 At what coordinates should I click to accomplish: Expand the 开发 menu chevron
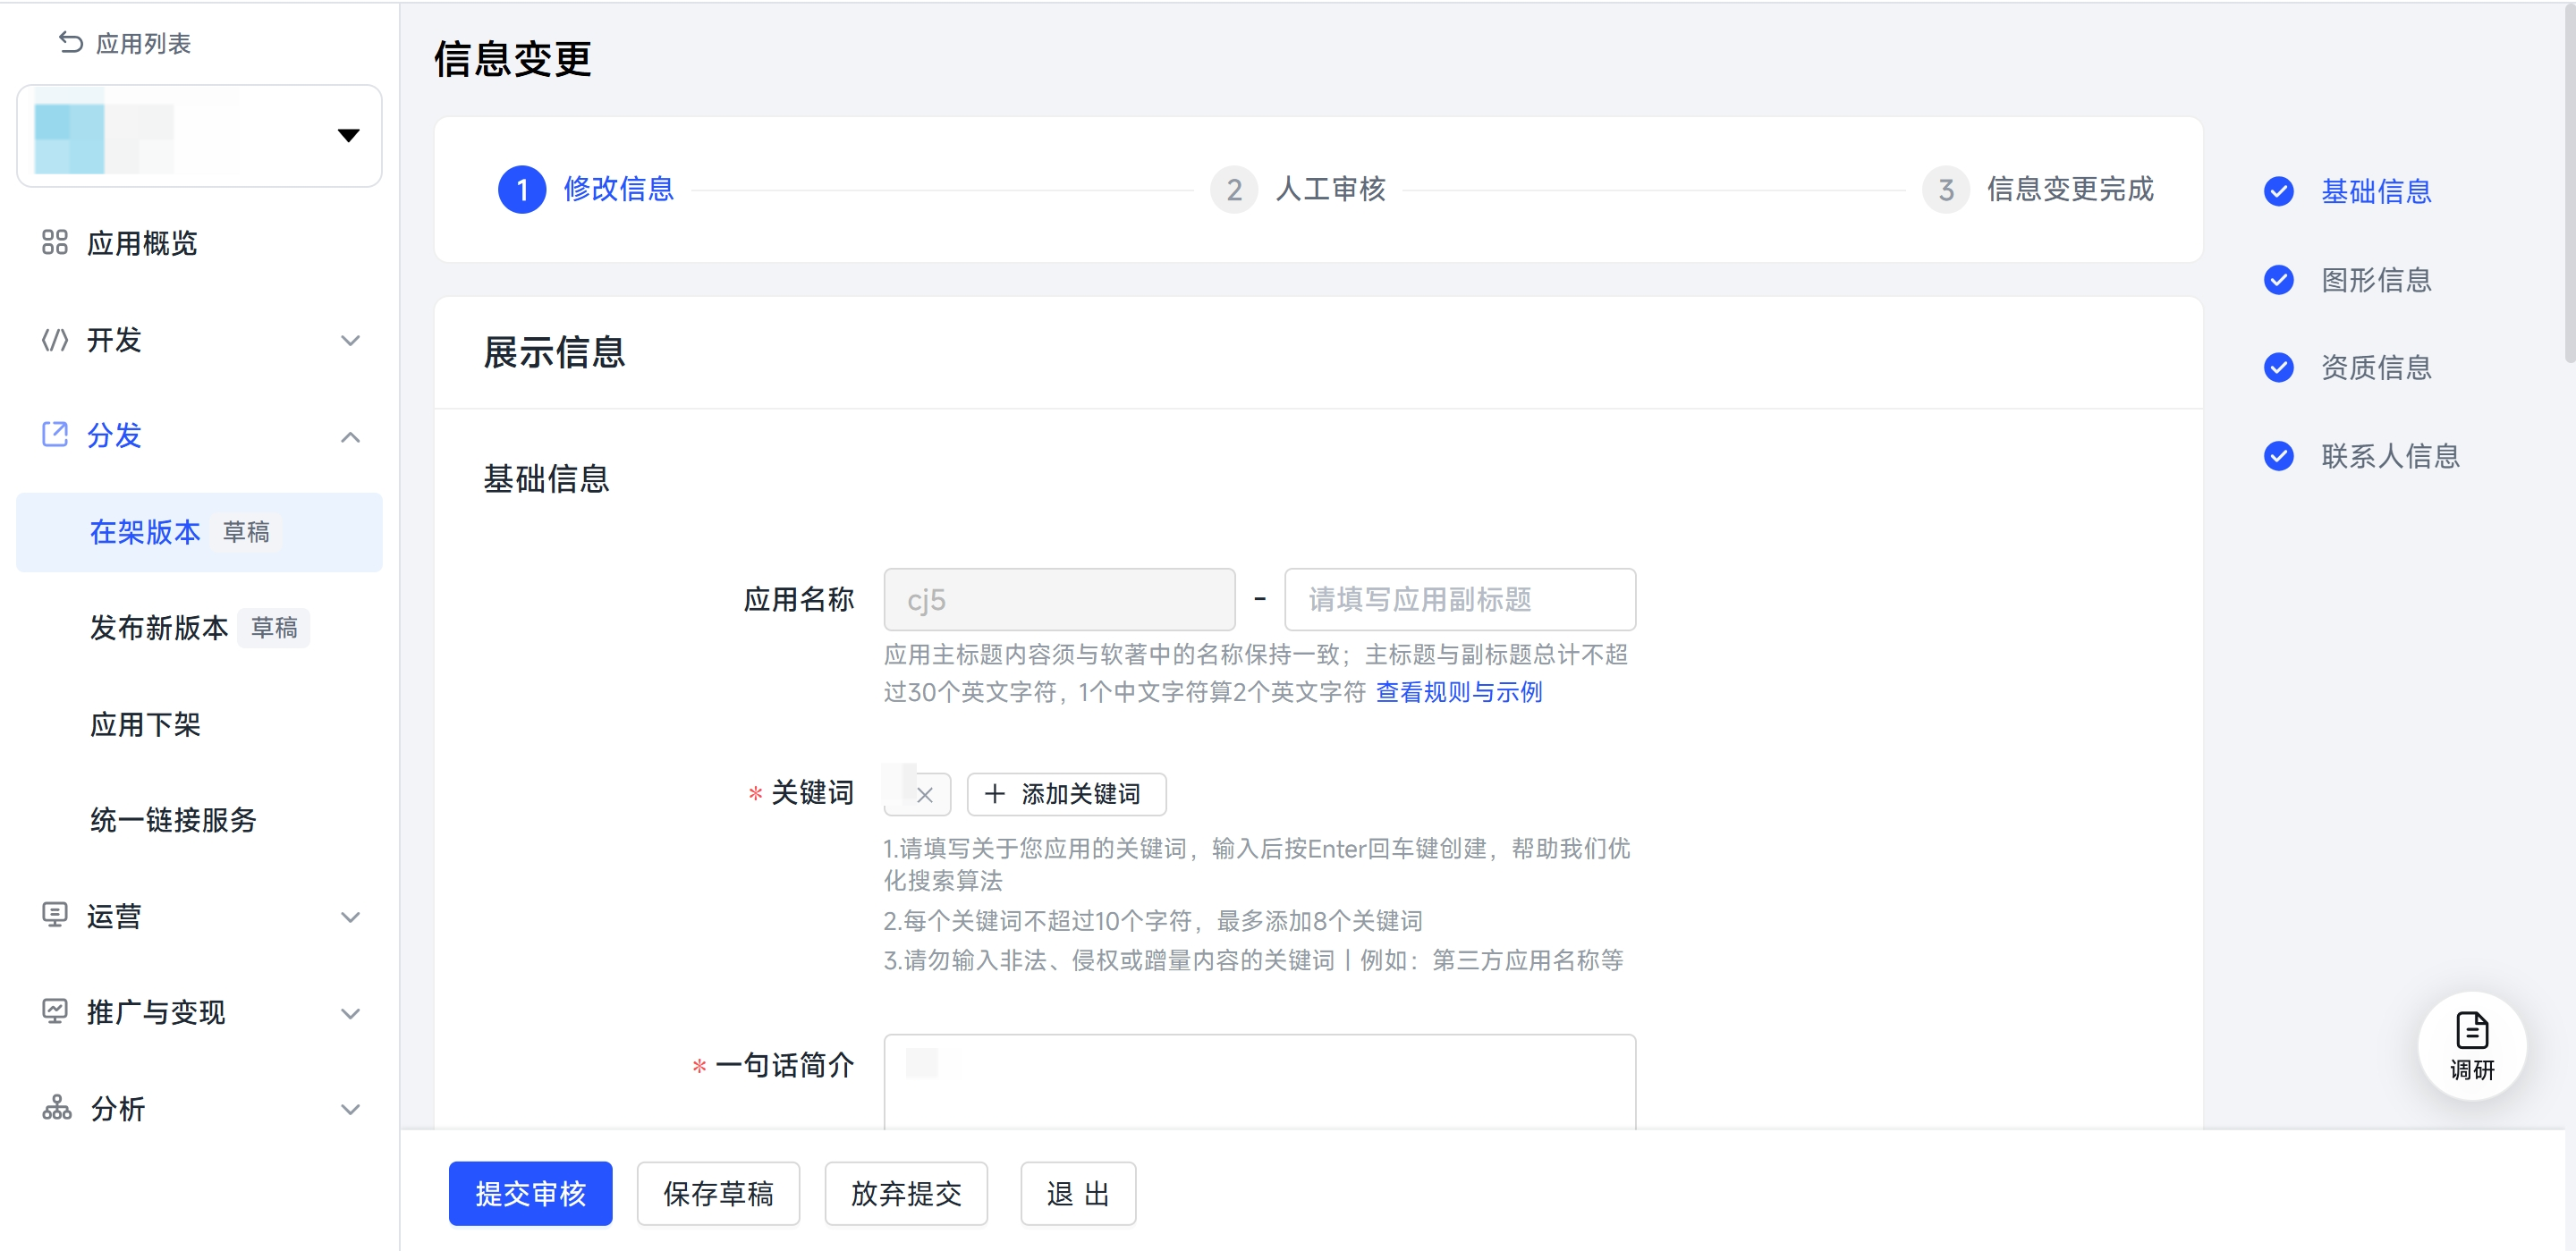tap(350, 340)
